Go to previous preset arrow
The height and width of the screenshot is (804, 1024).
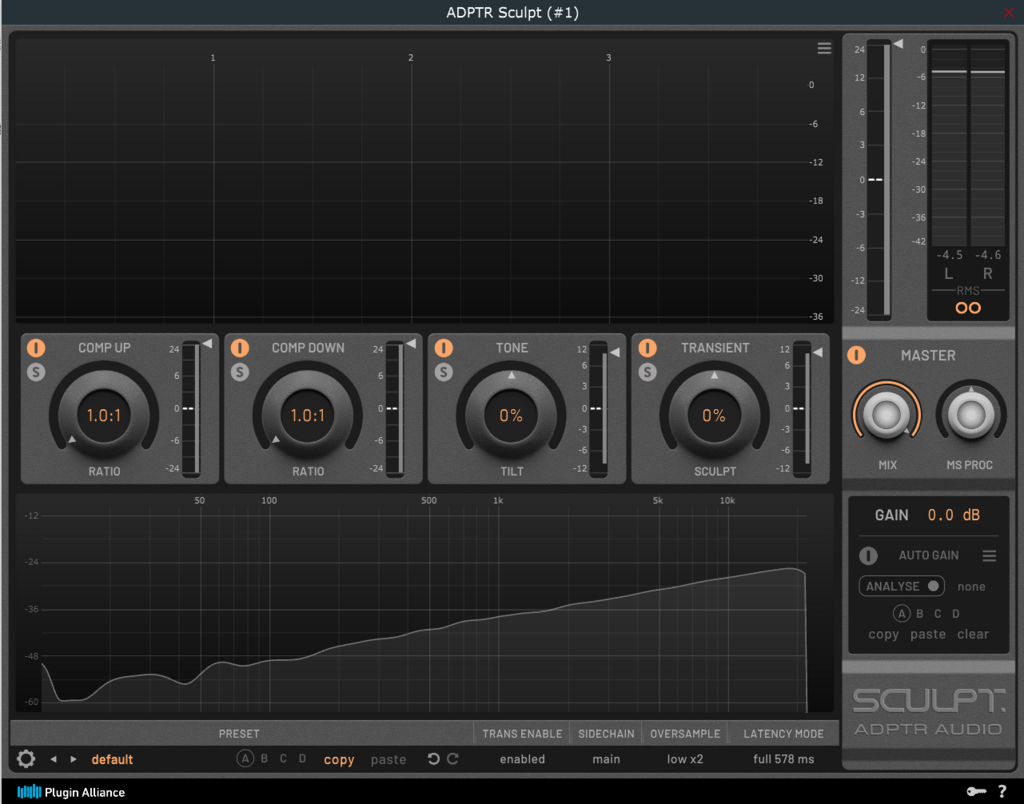point(54,759)
